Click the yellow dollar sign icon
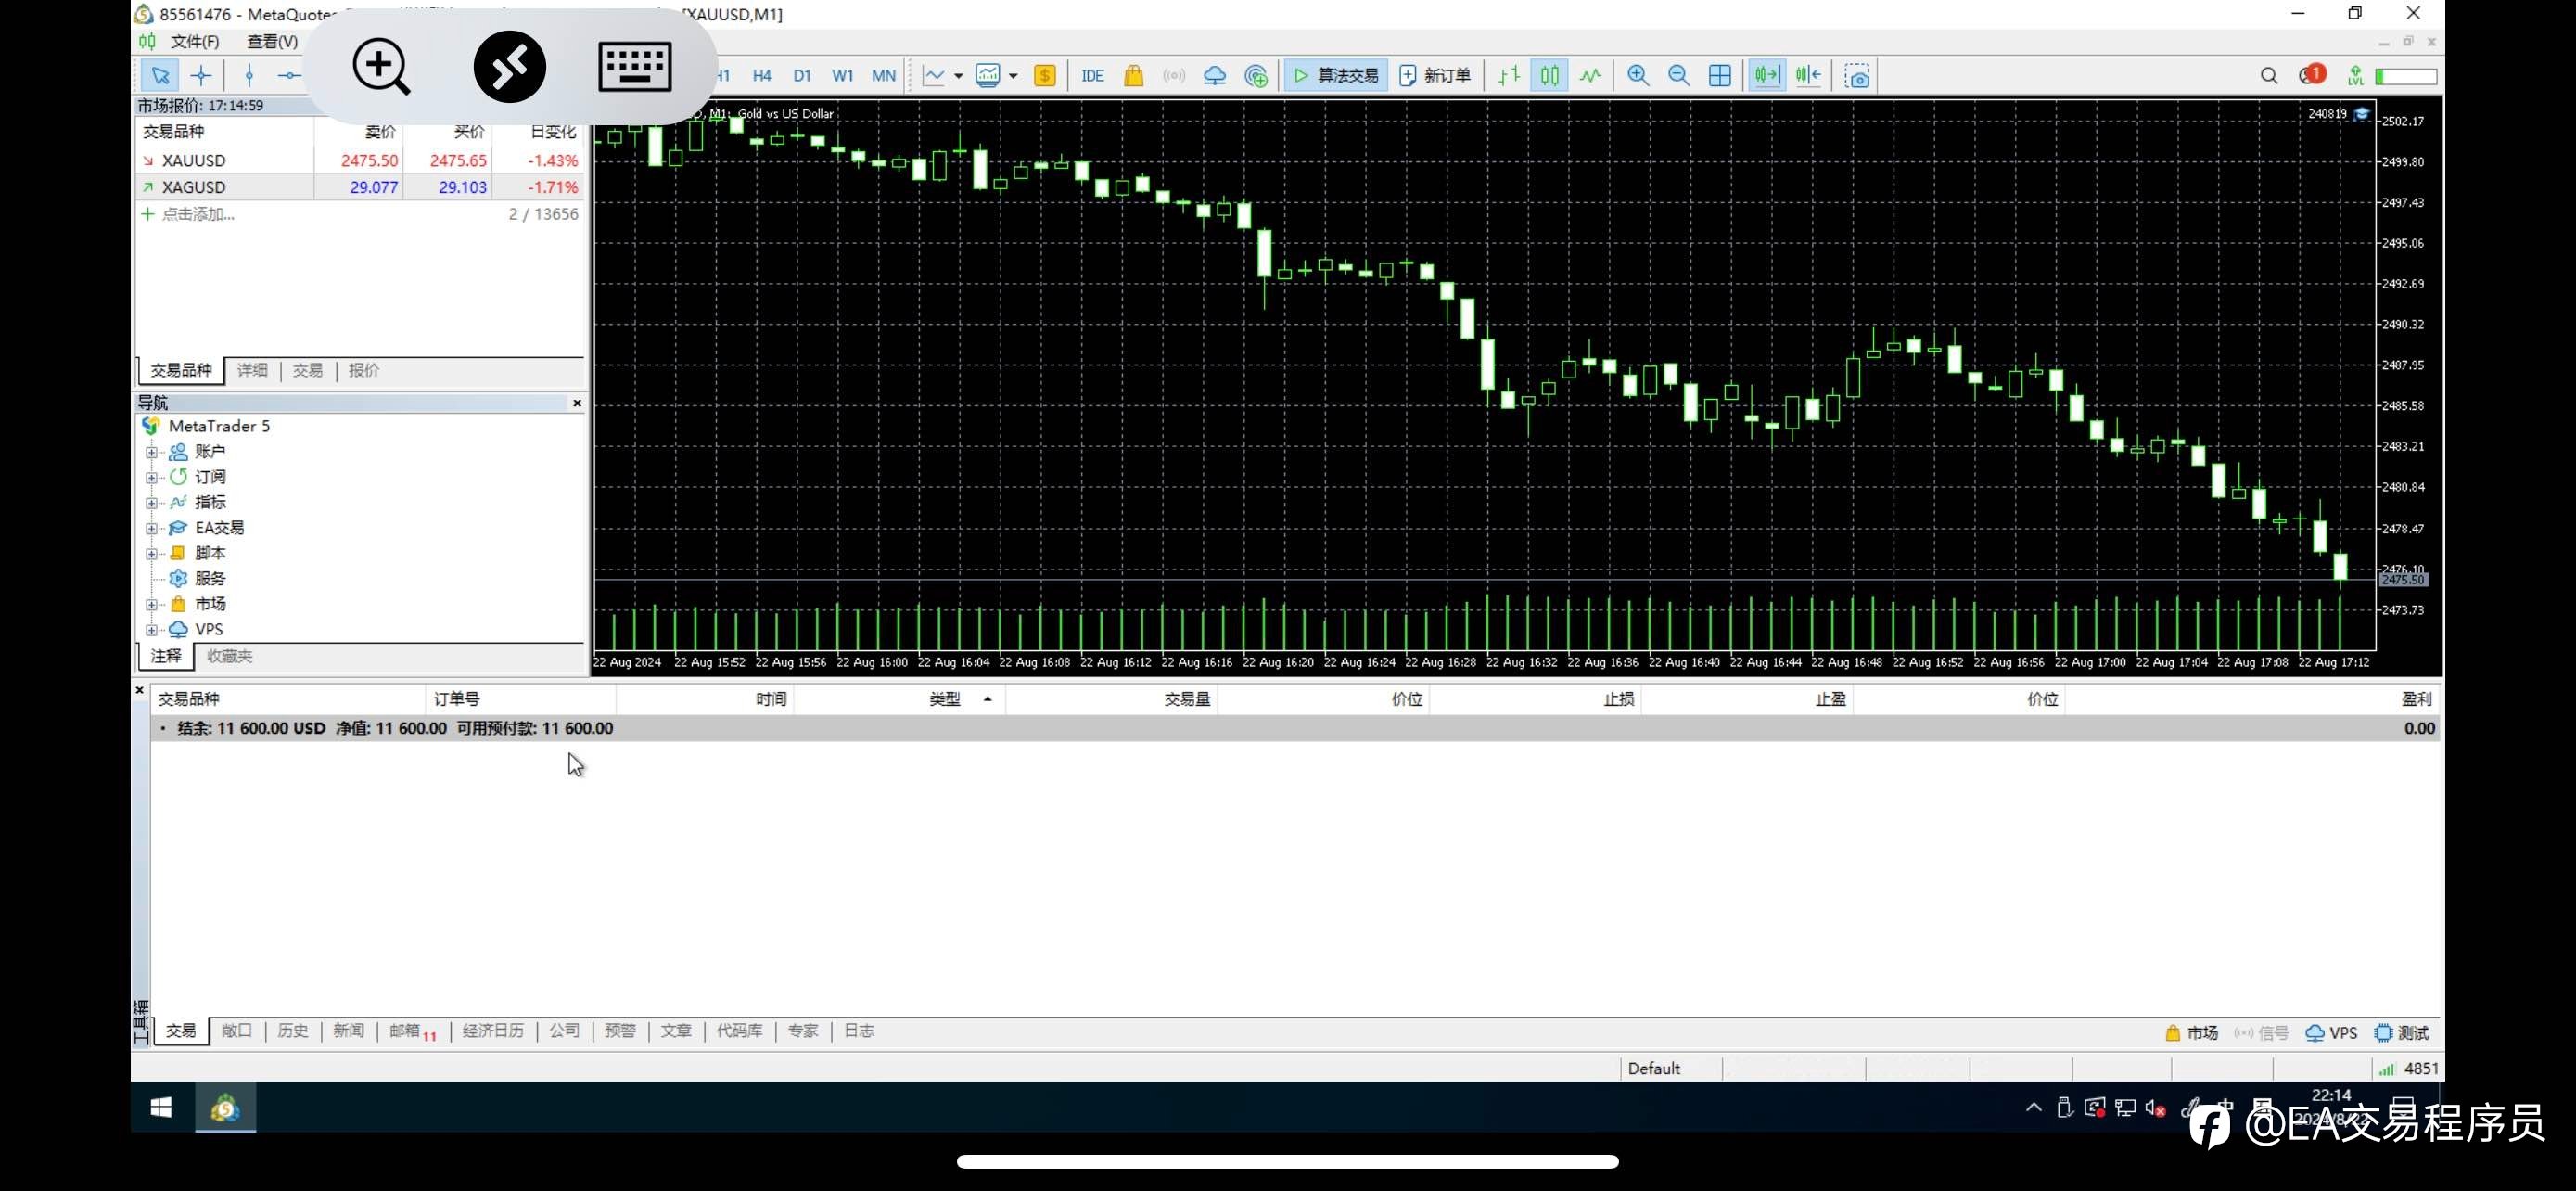Image resolution: width=2576 pixels, height=1191 pixels. click(1044, 75)
